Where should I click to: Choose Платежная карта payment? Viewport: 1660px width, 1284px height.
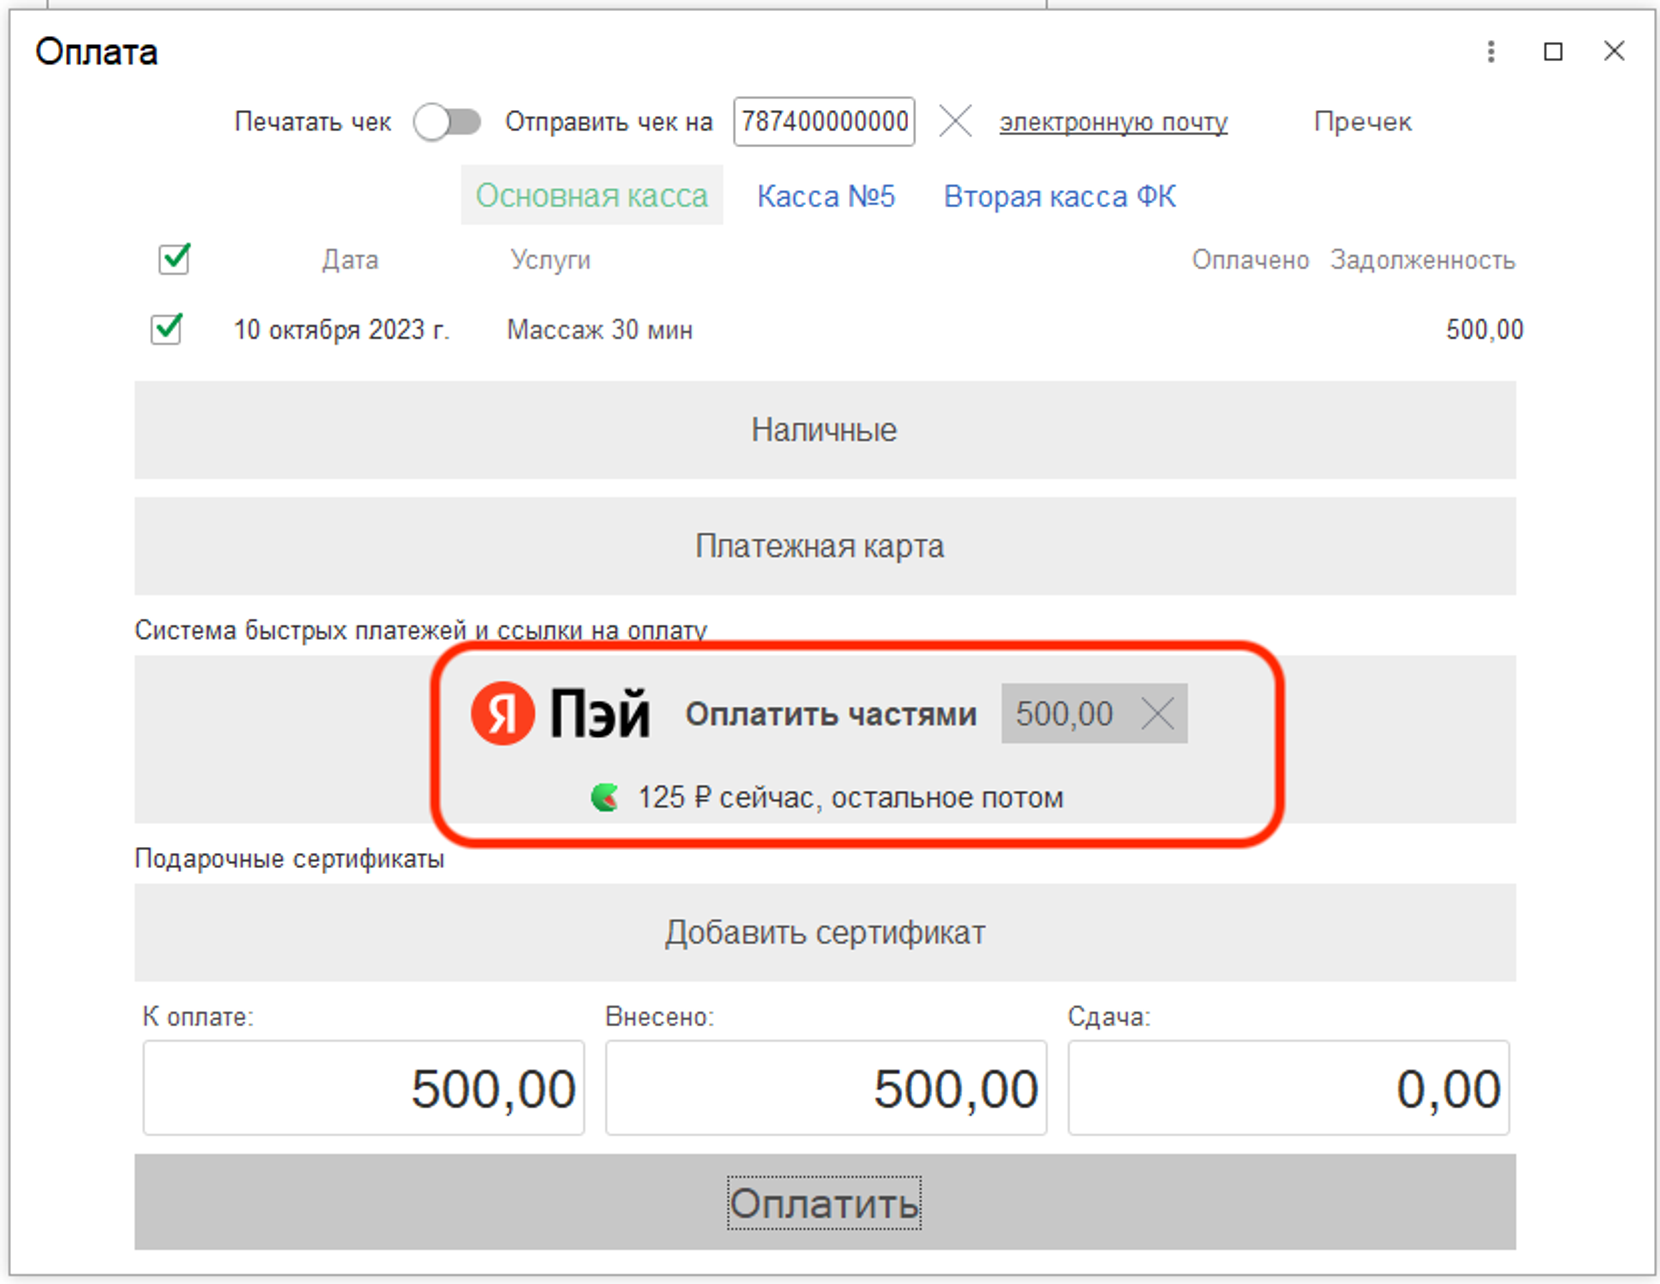point(825,546)
